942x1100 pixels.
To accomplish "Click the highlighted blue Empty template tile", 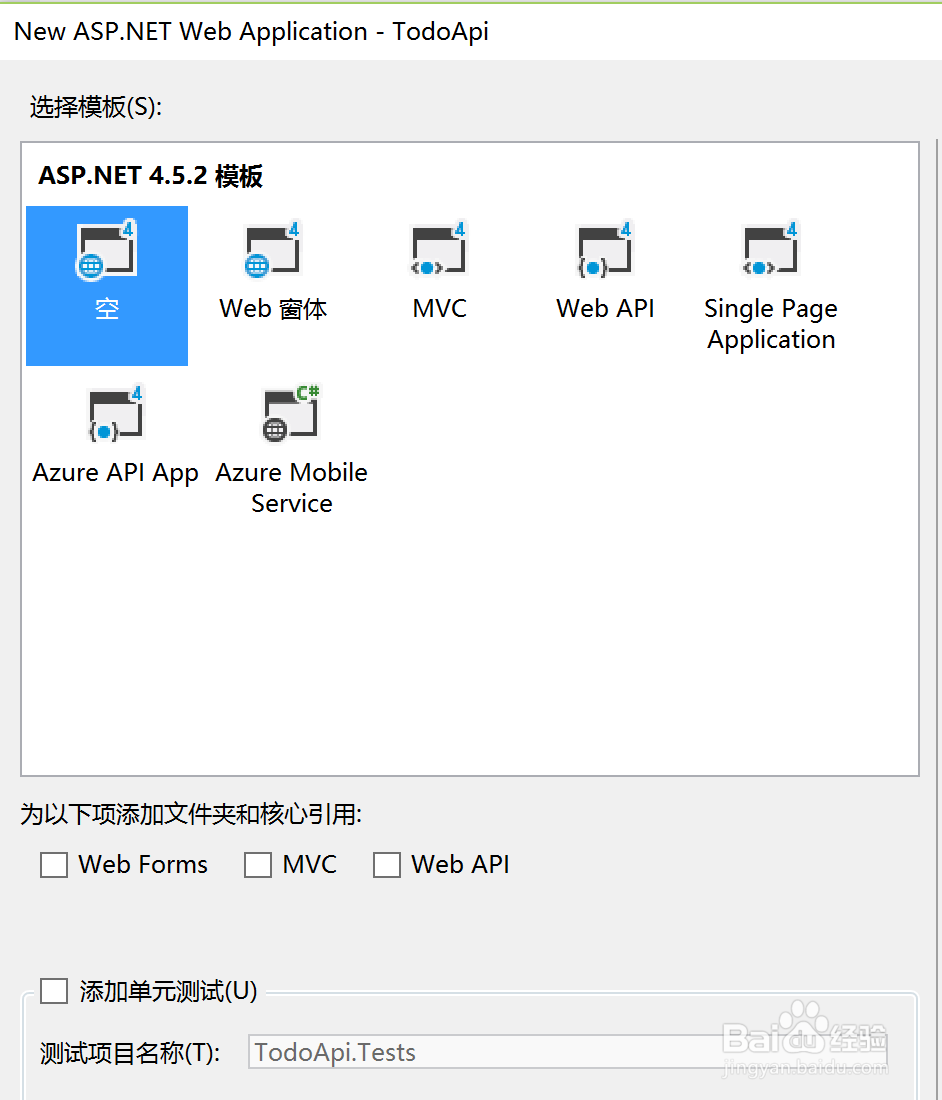I will [x=106, y=285].
